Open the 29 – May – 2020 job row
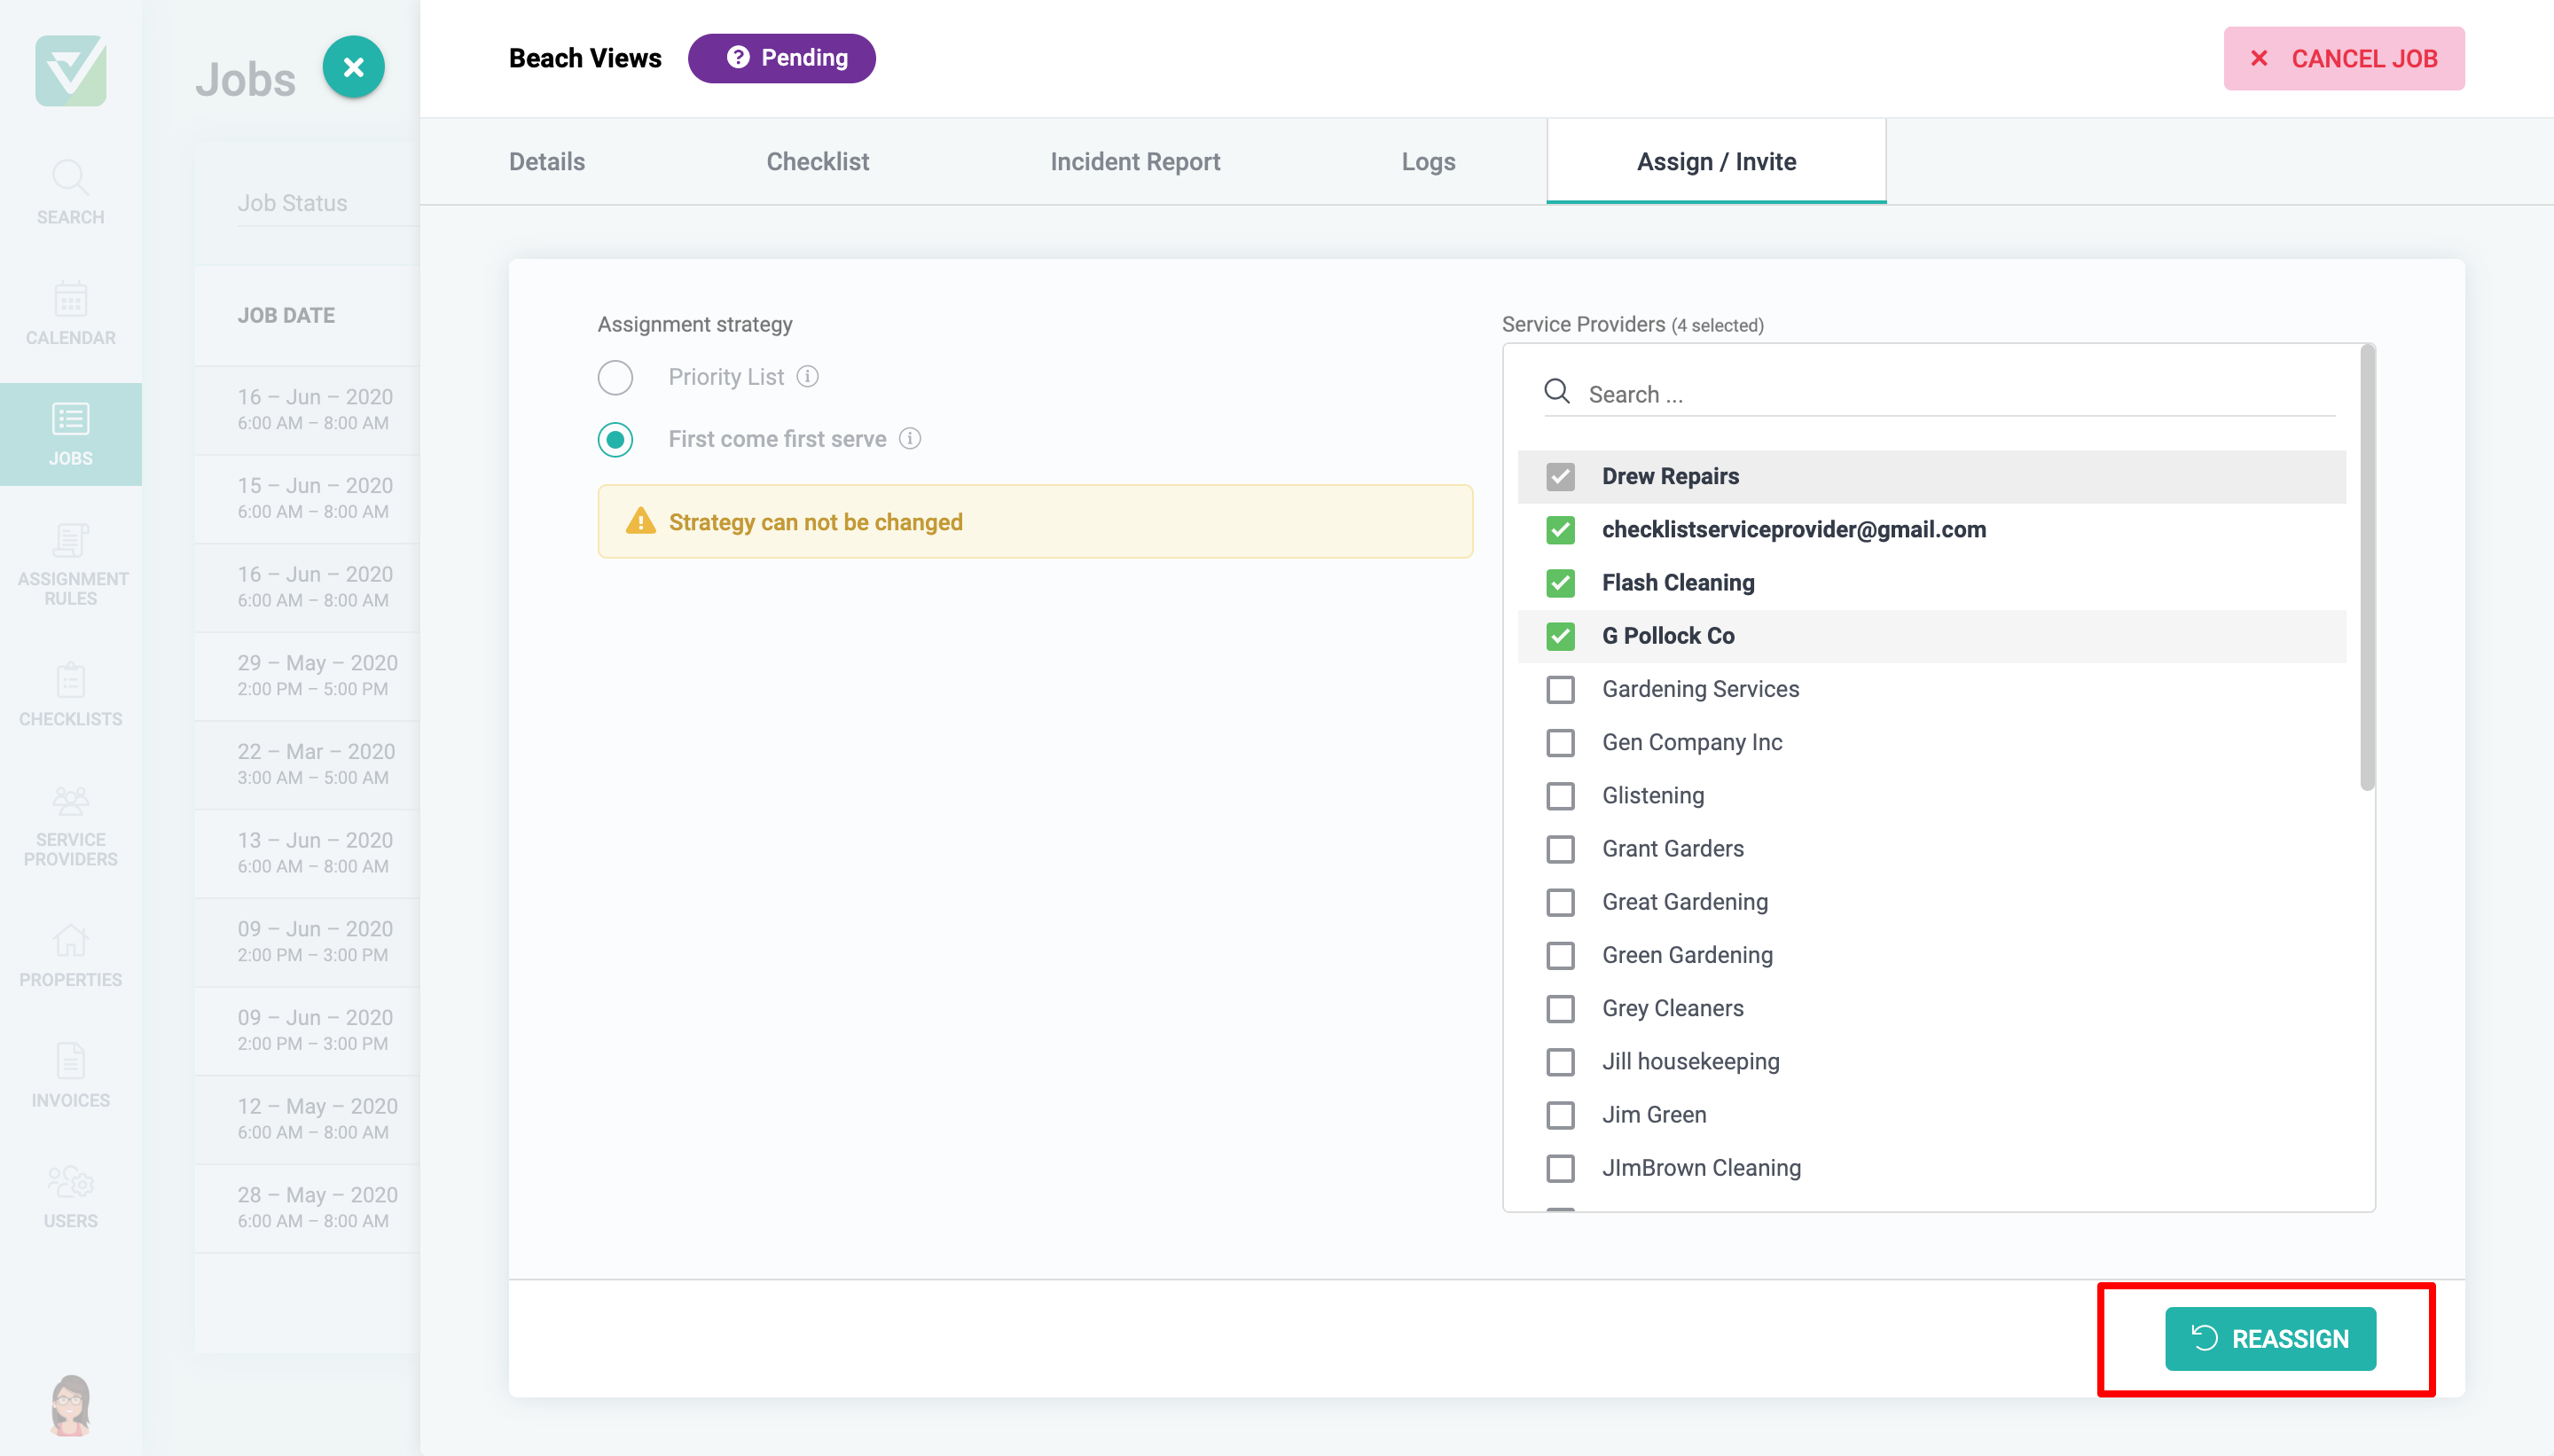Viewport: 2554px width, 1456px height. [308, 676]
